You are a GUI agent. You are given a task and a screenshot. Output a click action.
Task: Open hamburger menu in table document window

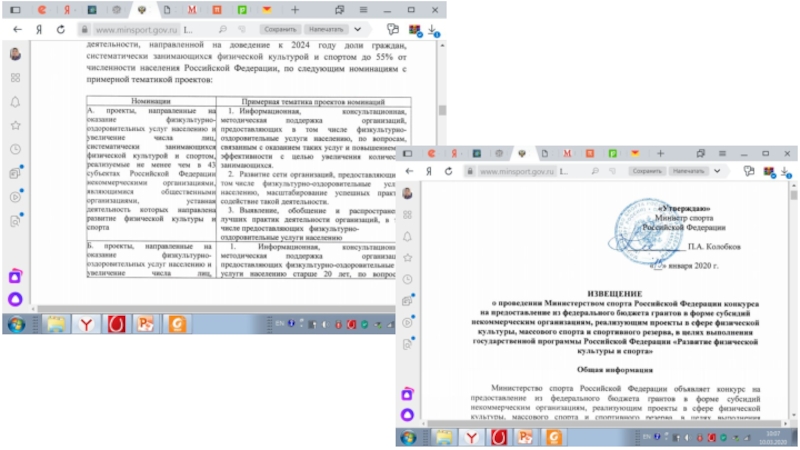tap(363, 10)
